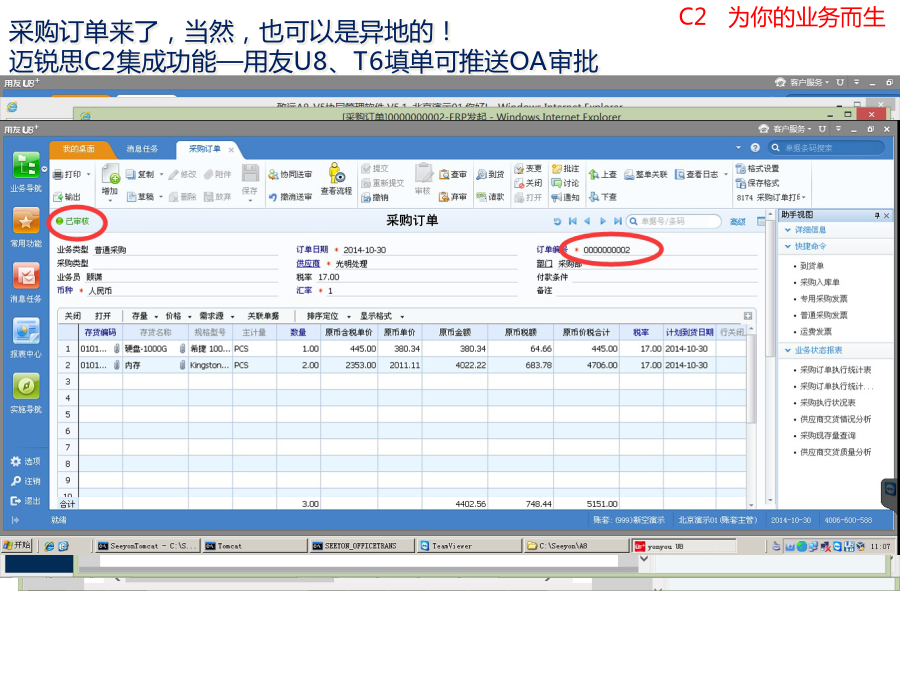Open 查看流程 workflow viewer
The width and height of the screenshot is (900, 675).
(336, 180)
